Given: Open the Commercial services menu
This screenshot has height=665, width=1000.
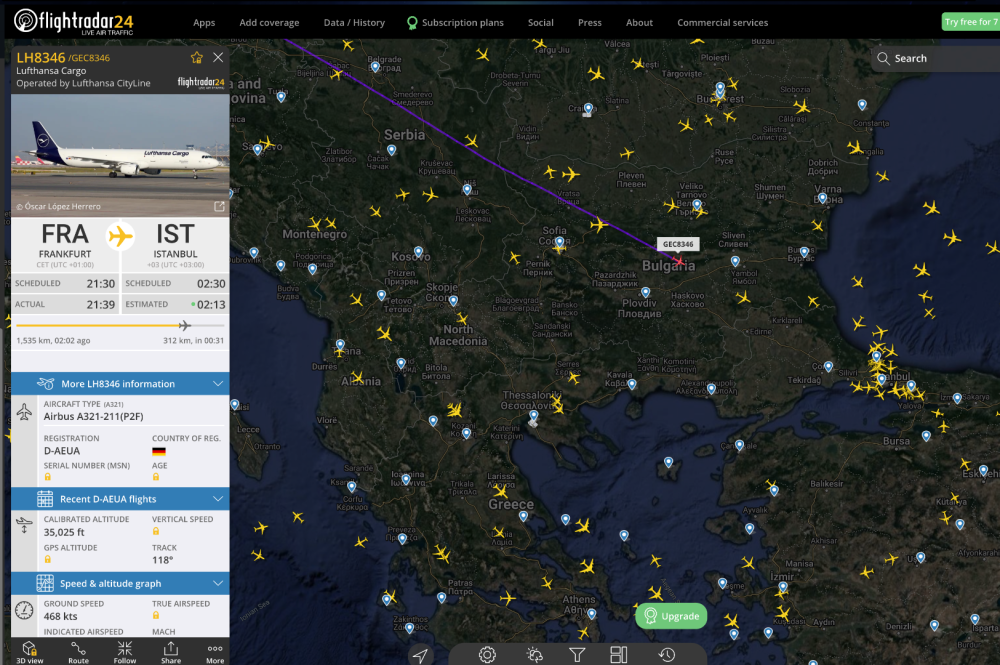Looking at the screenshot, I should click(x=722, y=22).
